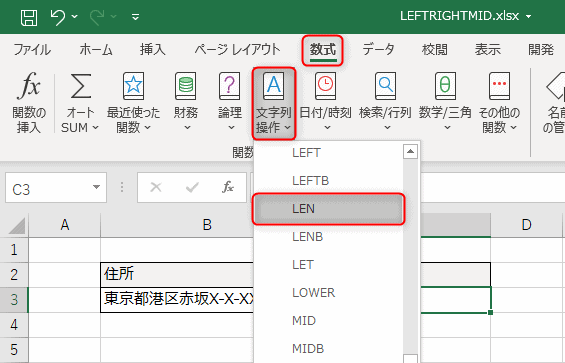Expand Quick Access Toolbar customize arrow
The image size is (565, 363).
pyautogui.click(x=135, y=17)
